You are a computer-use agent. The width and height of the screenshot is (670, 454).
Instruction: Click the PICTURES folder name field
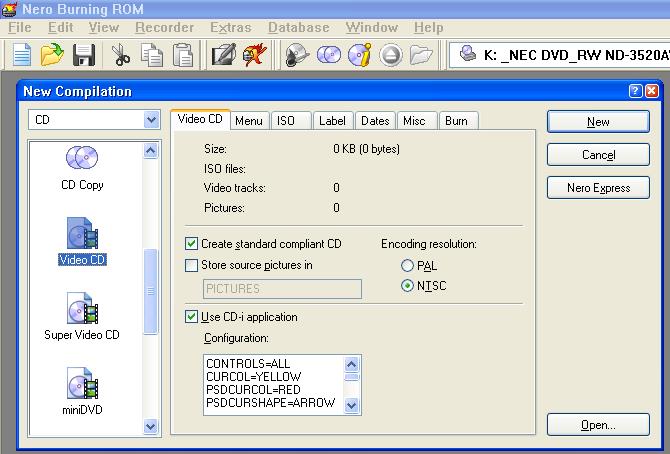282,289
